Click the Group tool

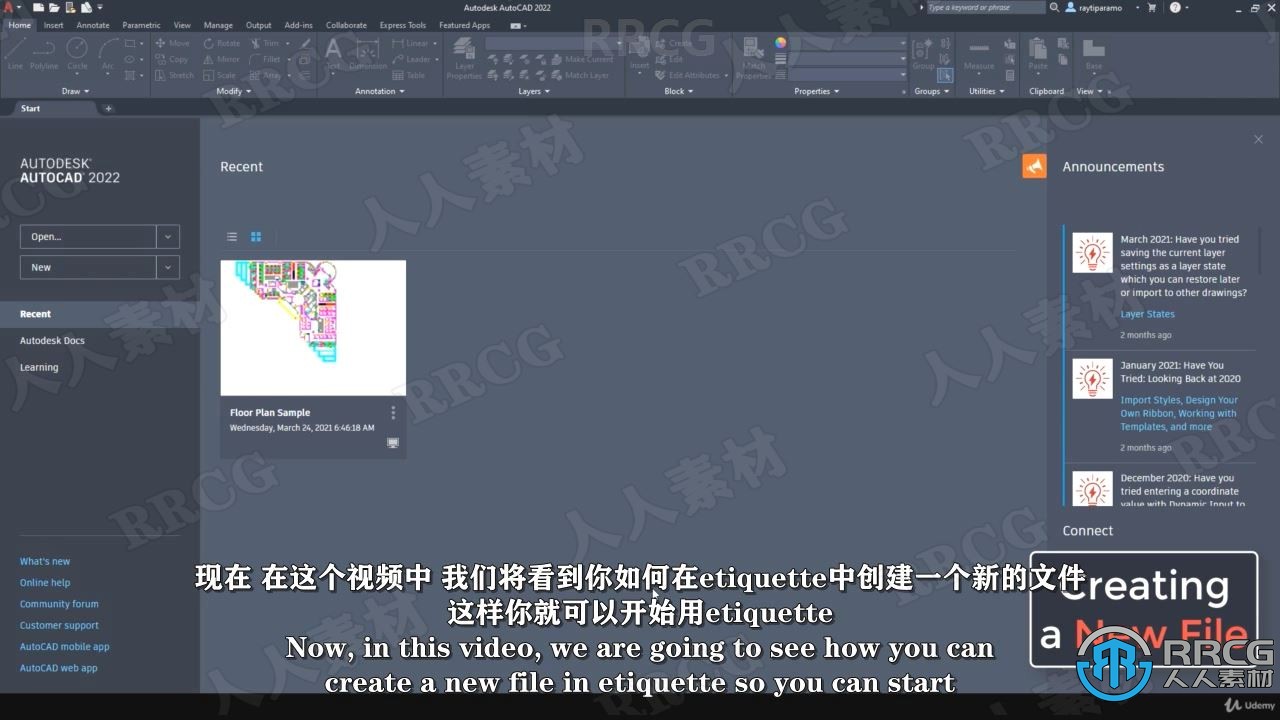923,54
